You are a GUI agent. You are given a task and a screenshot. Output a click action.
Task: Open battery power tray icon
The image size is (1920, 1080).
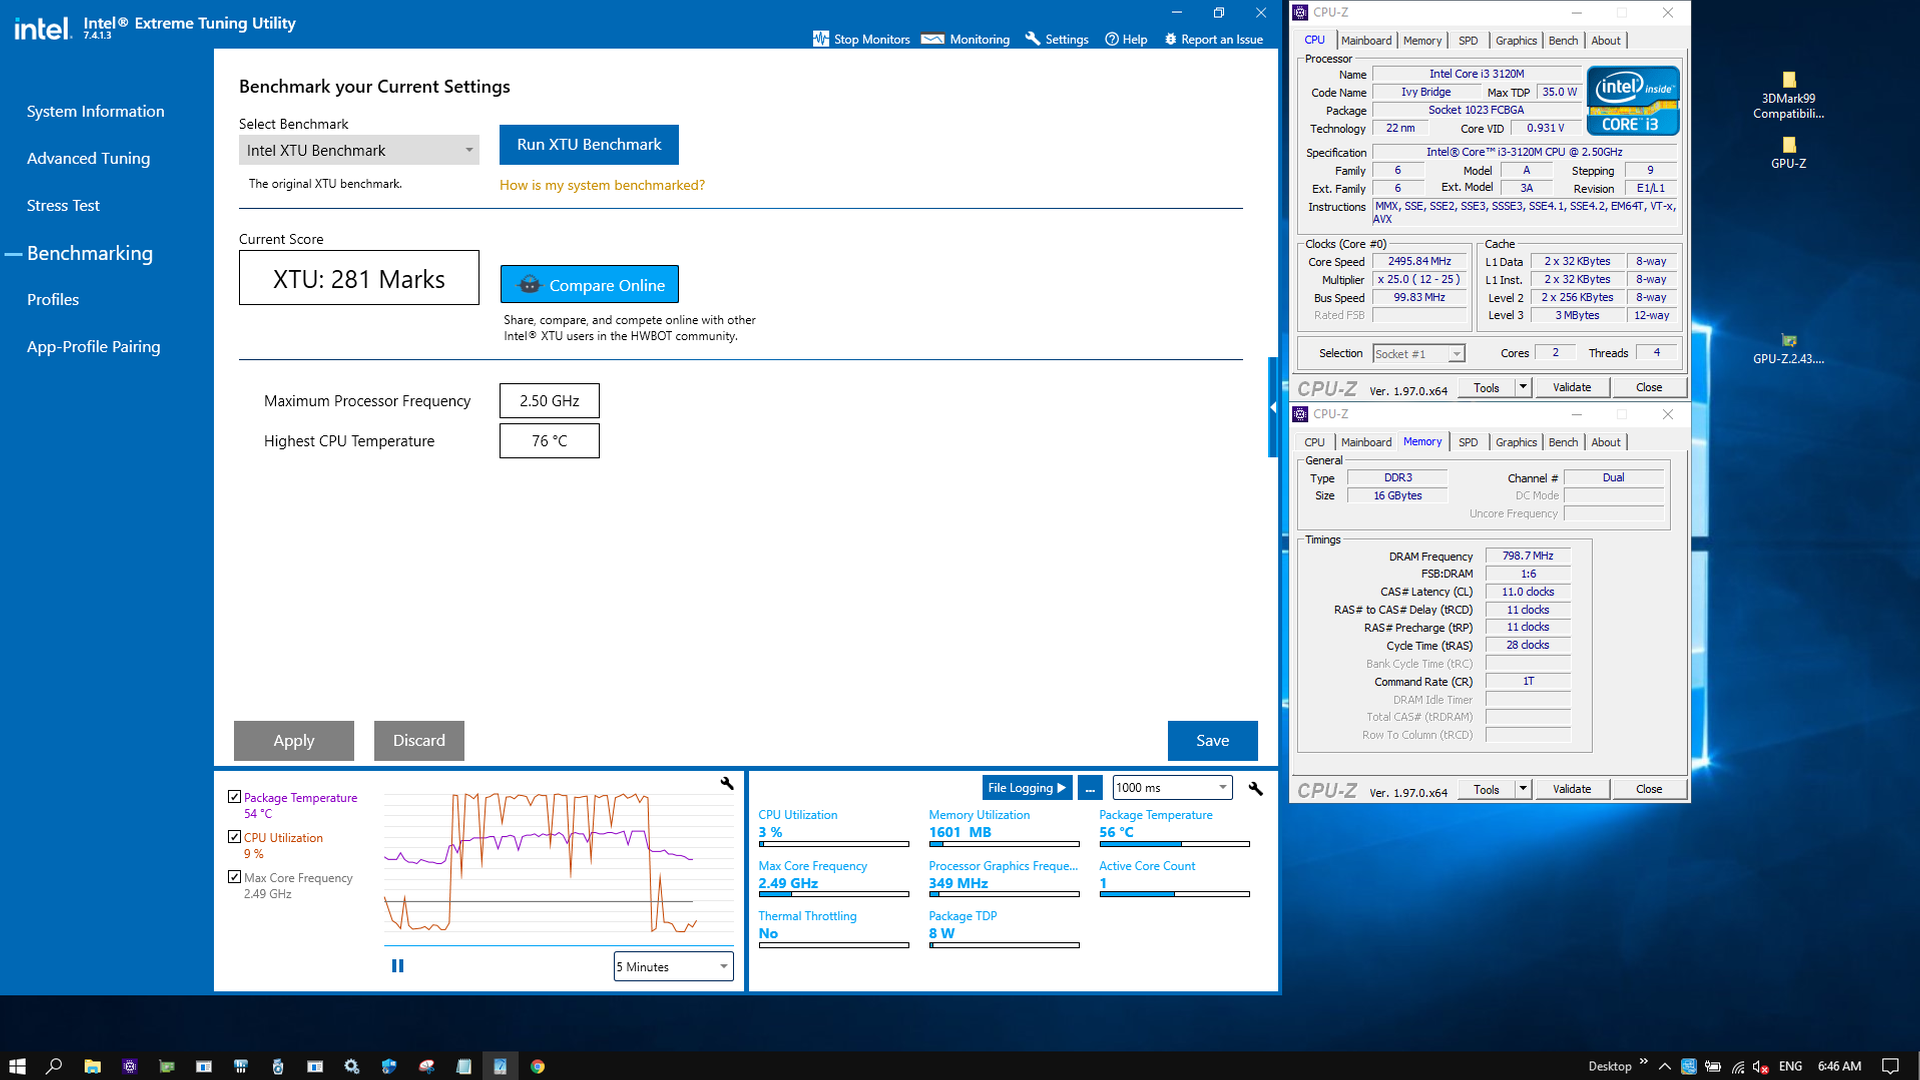[x=1713, y=1066]
